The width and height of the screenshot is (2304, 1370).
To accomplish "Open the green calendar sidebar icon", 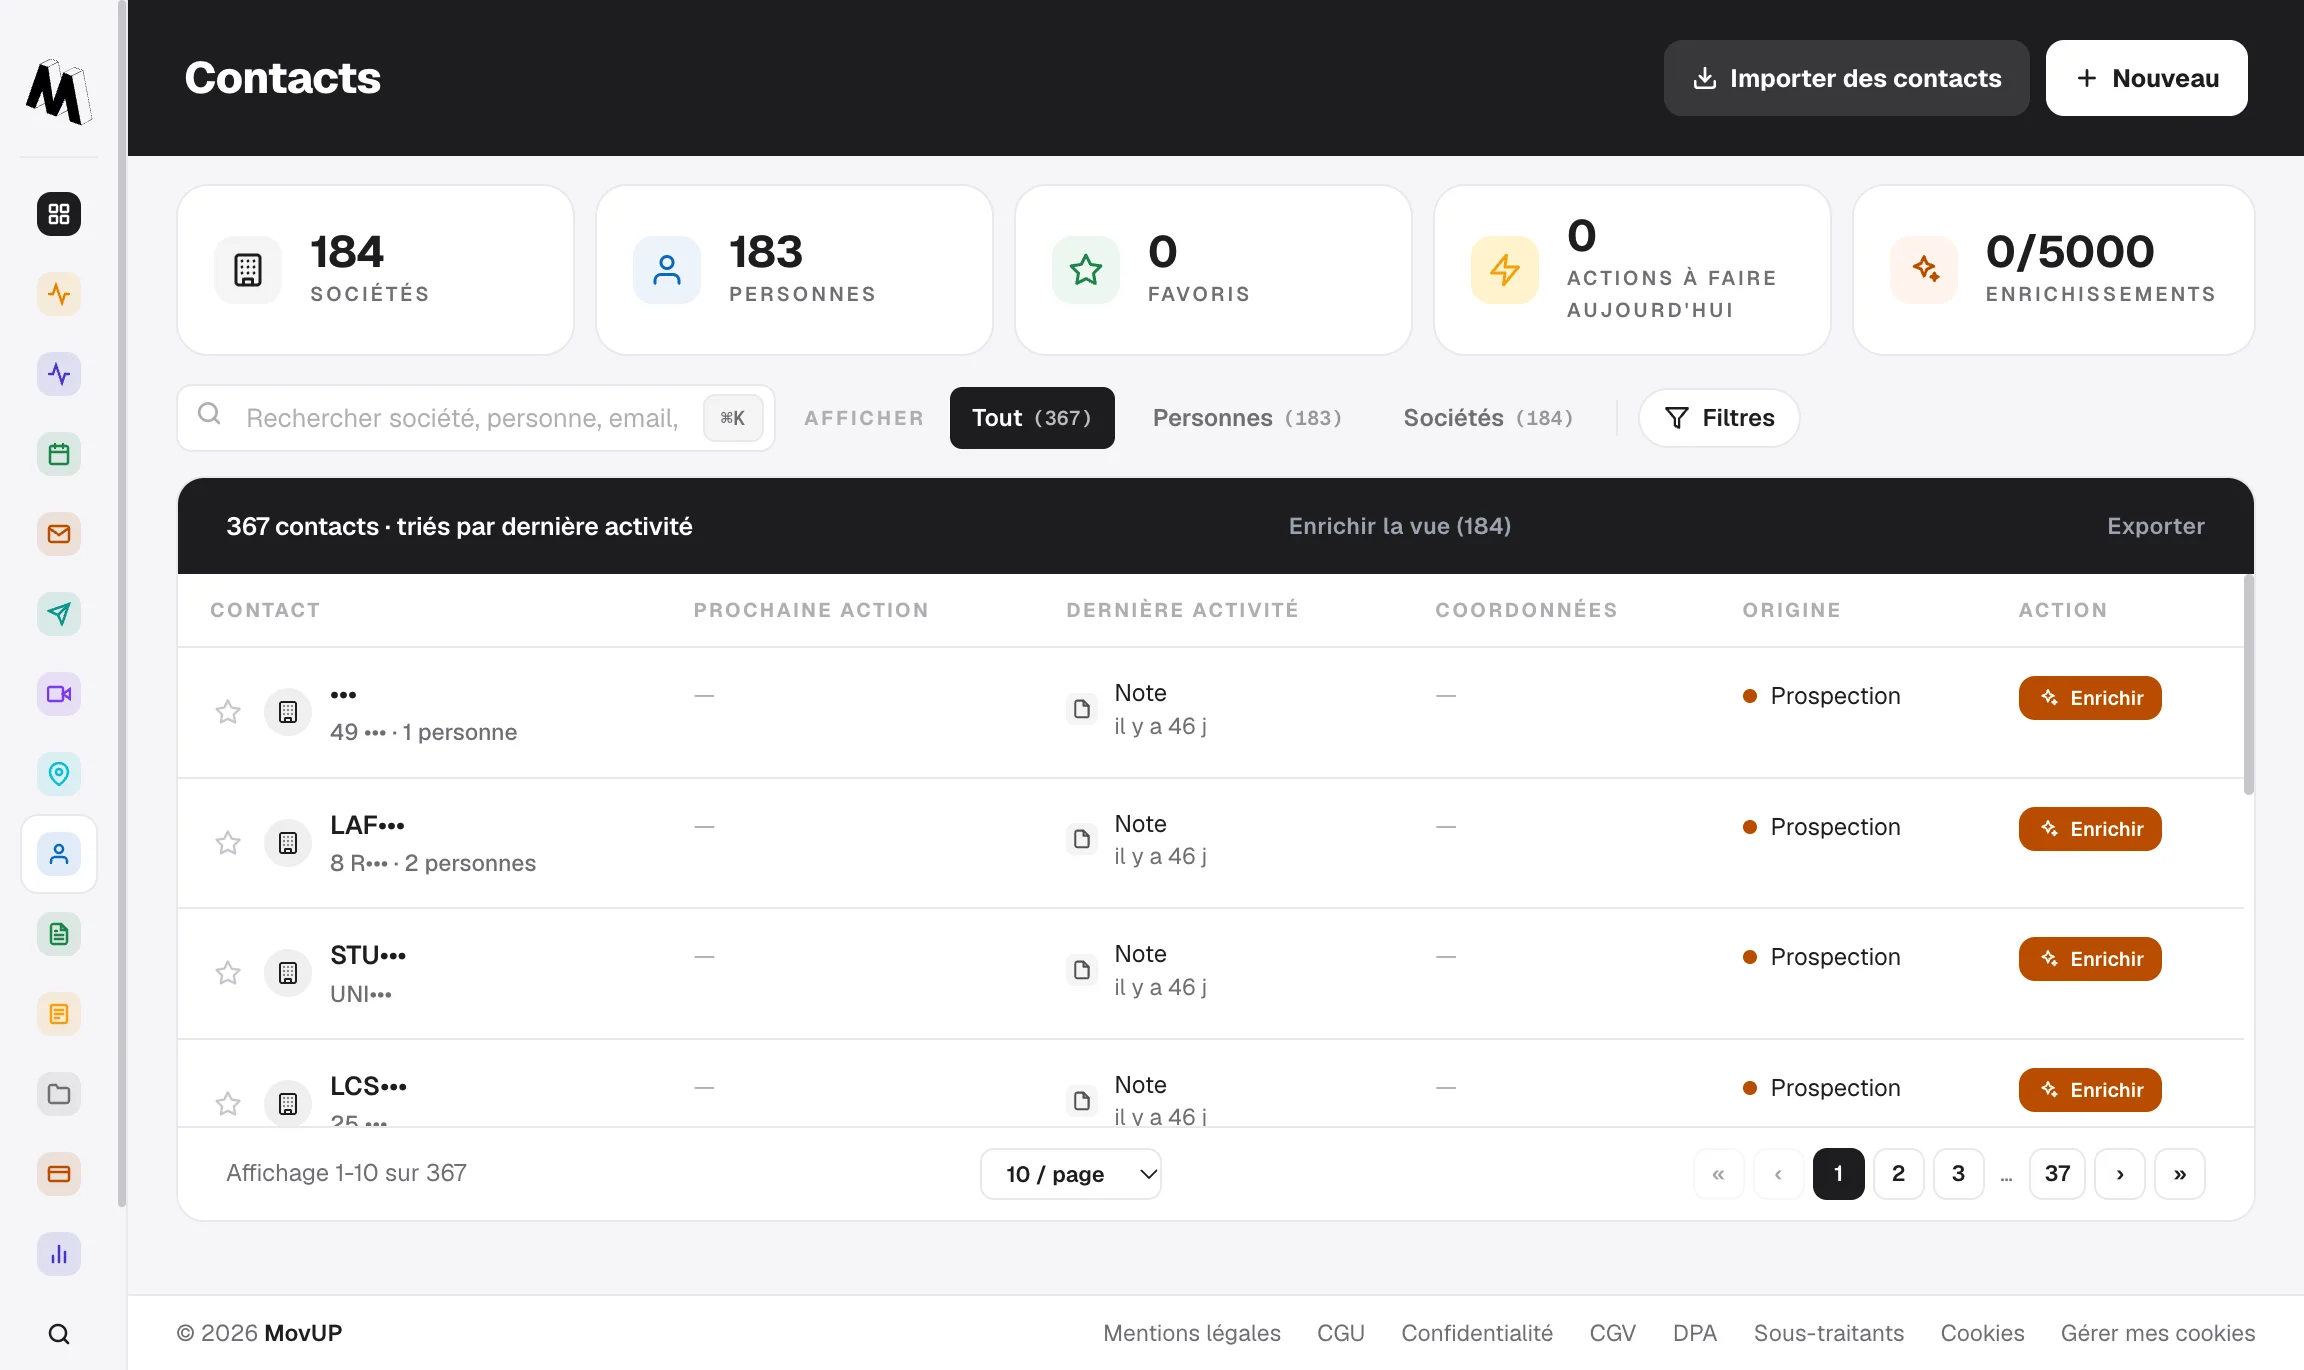I will click(x=59, y=454).
